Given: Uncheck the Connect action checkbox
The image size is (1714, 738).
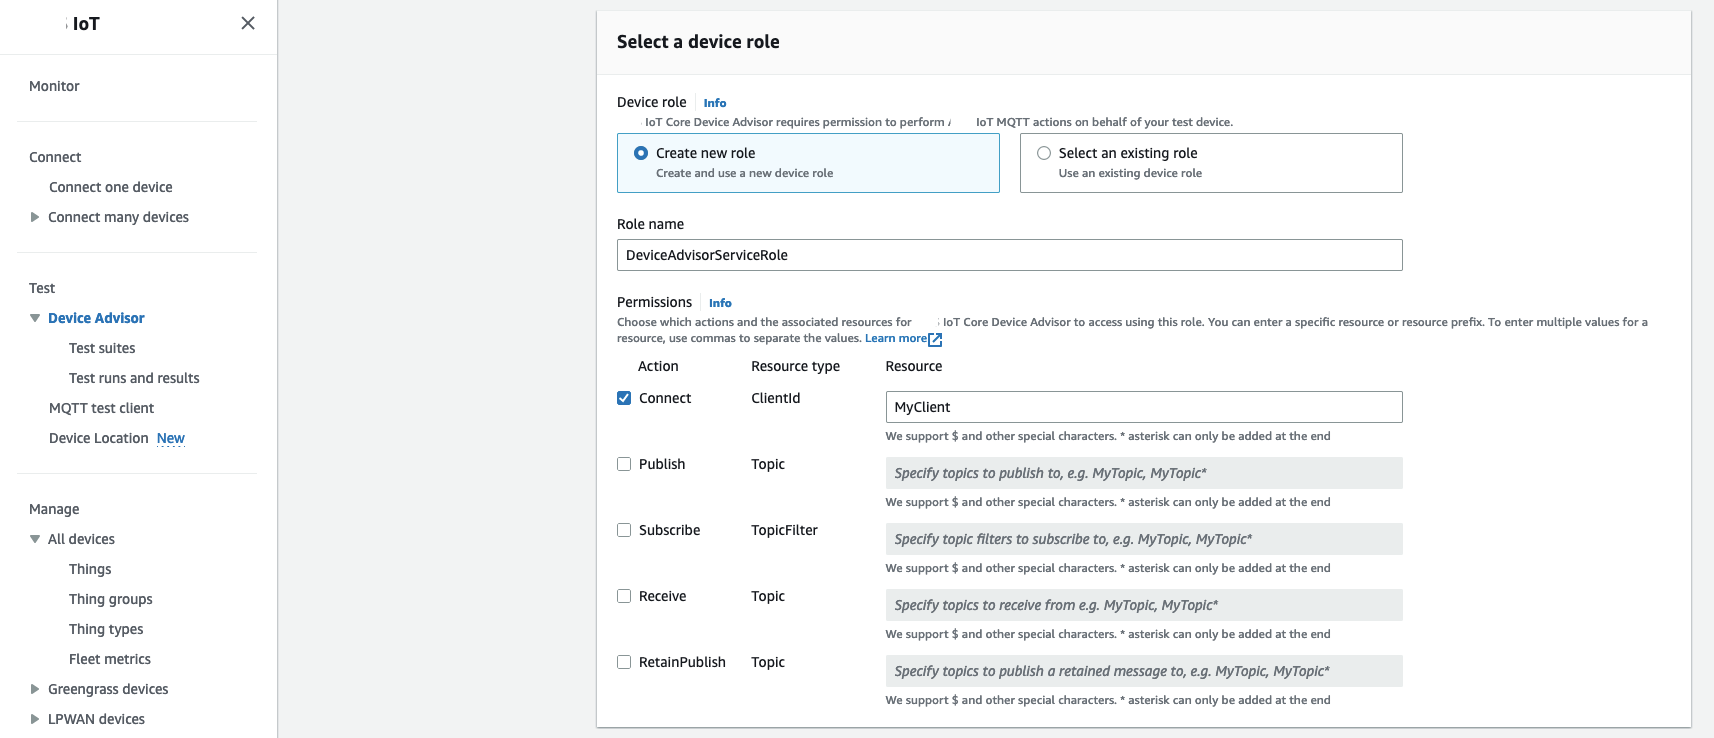Looking at the screenshot, I should point(624,398).
